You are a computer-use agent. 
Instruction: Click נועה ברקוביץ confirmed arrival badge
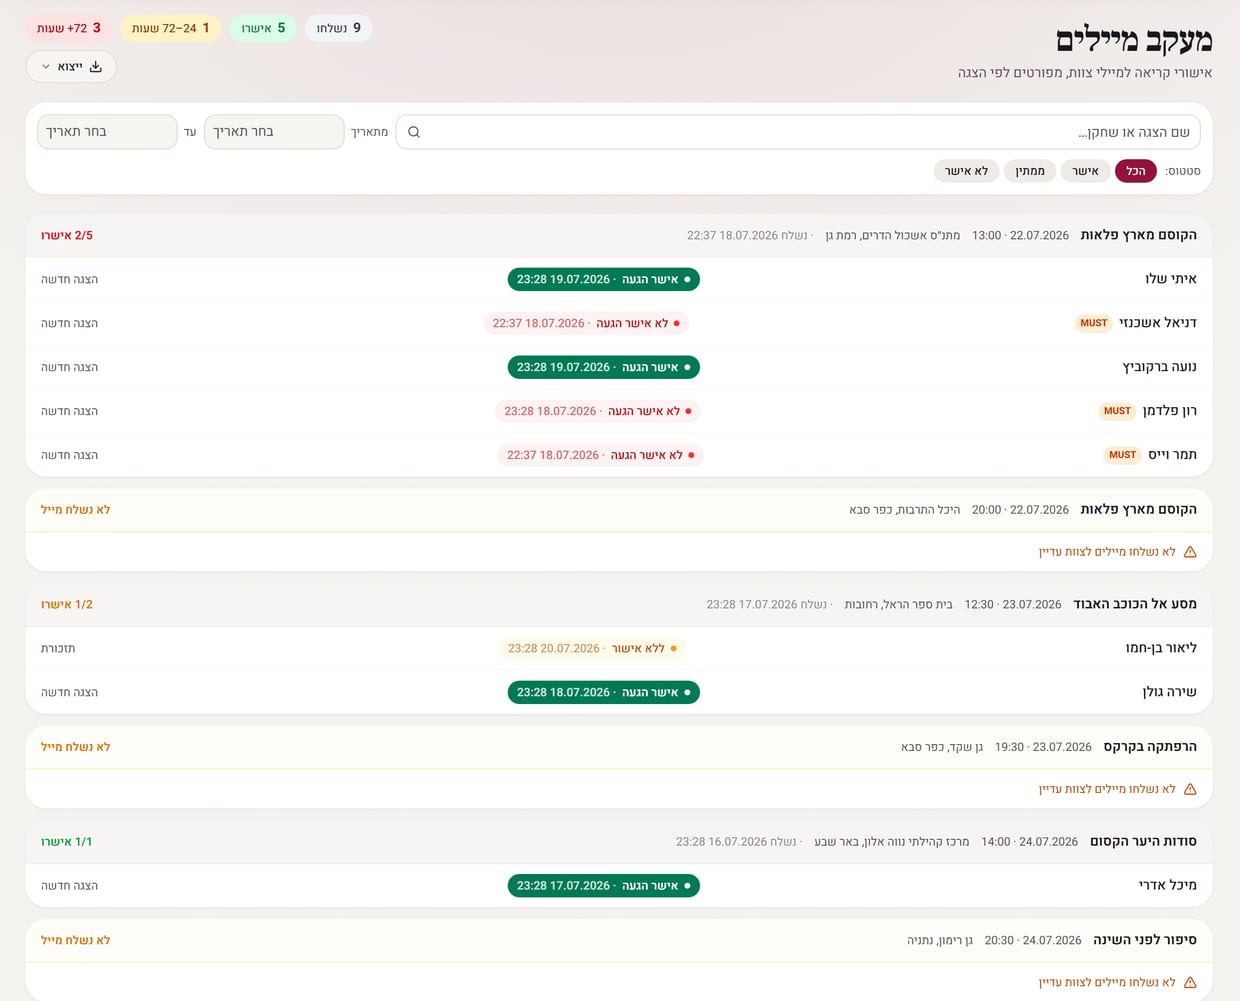pos(603,367)
